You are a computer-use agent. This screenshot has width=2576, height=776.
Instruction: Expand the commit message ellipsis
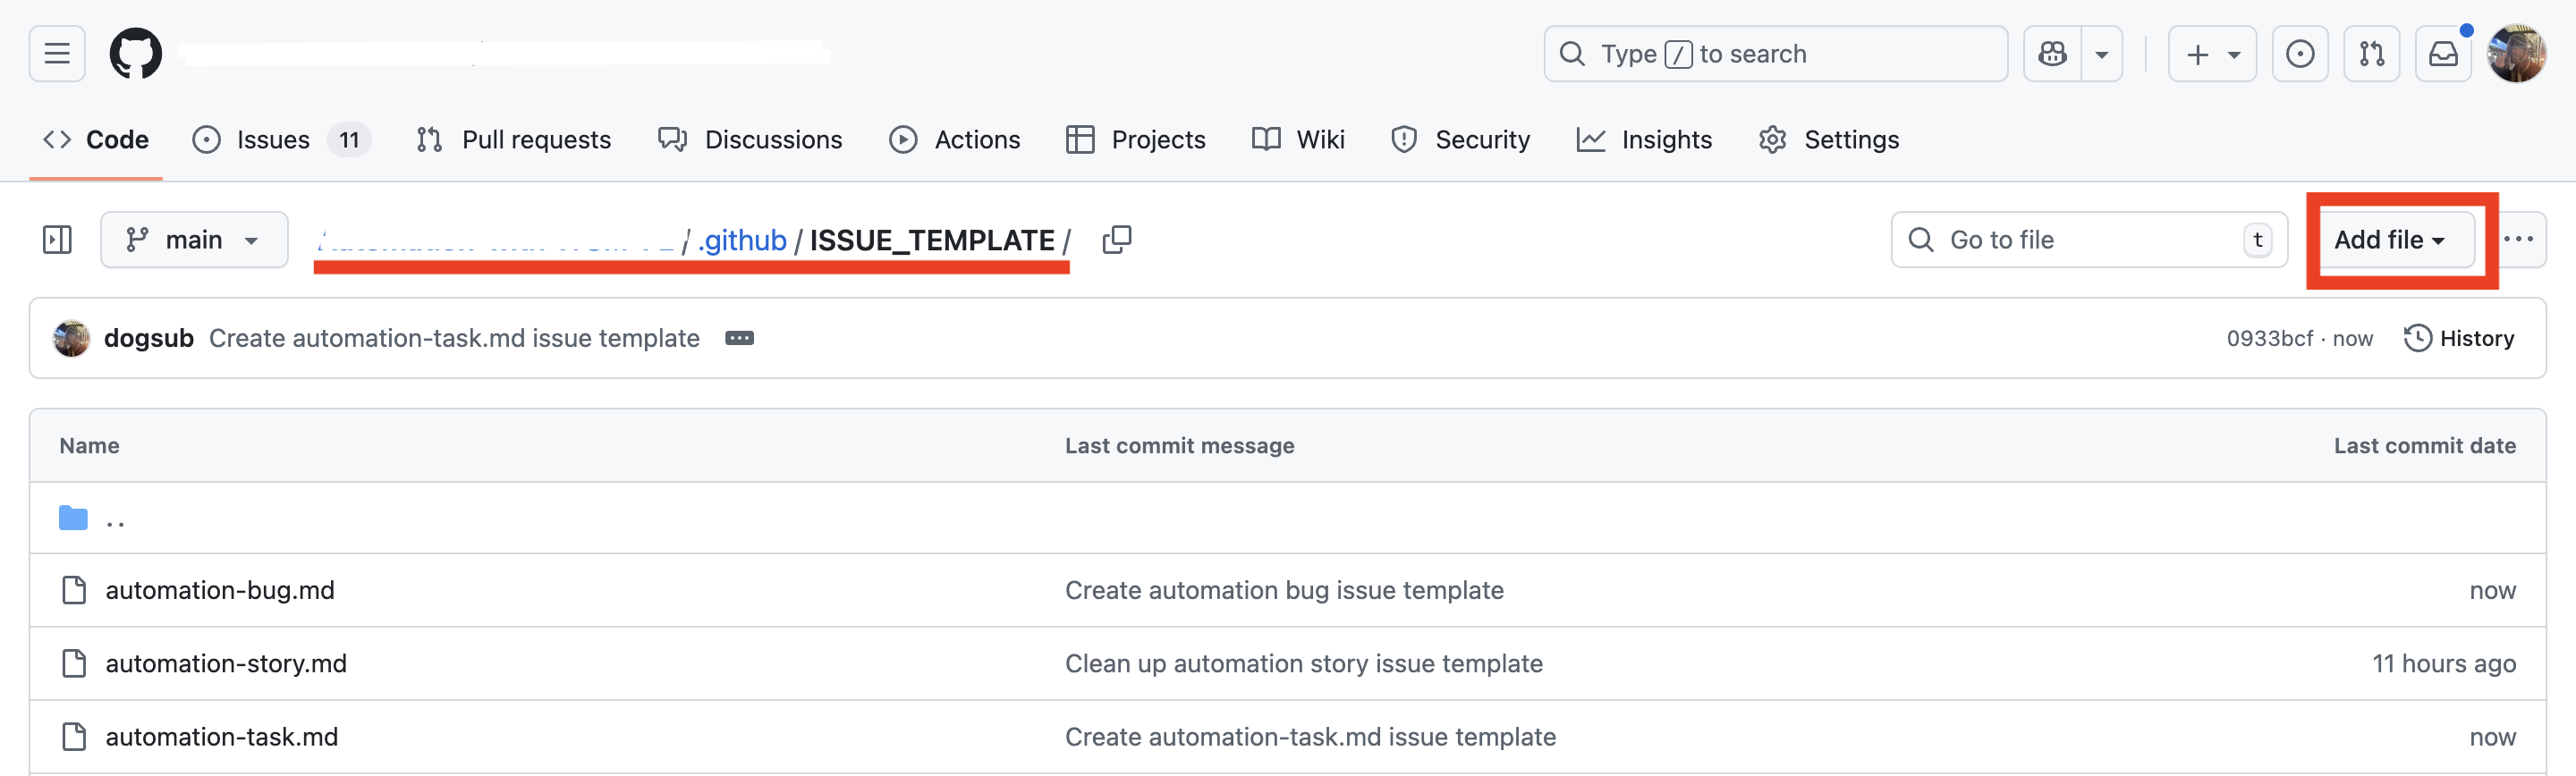pyautogui.click(x=739, y=339)
